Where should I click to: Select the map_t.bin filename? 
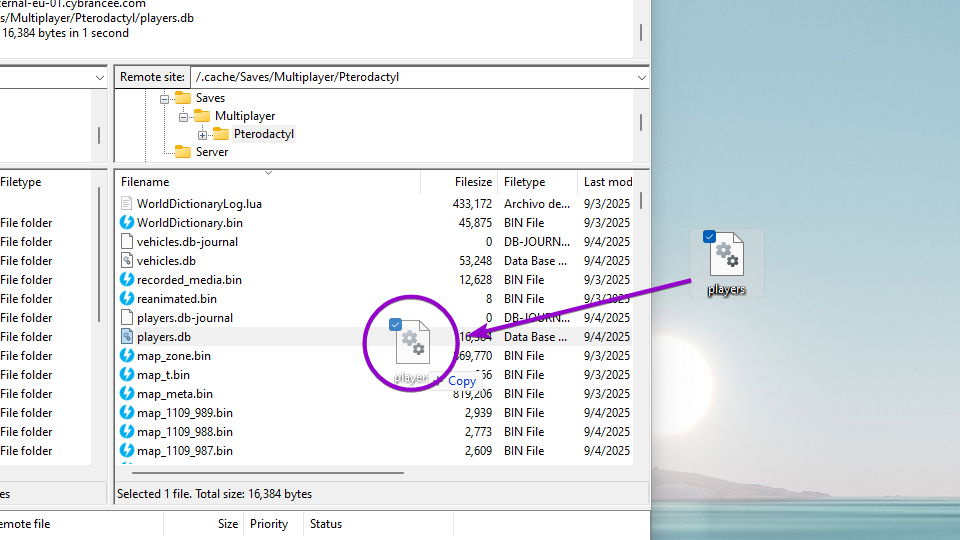[x=163, y=375]
